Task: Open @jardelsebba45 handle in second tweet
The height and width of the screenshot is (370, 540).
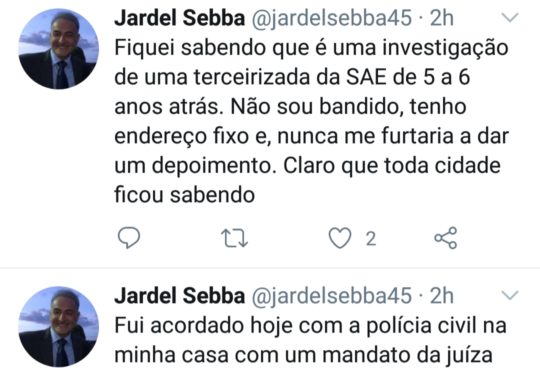Action: (x=332, y=296)
